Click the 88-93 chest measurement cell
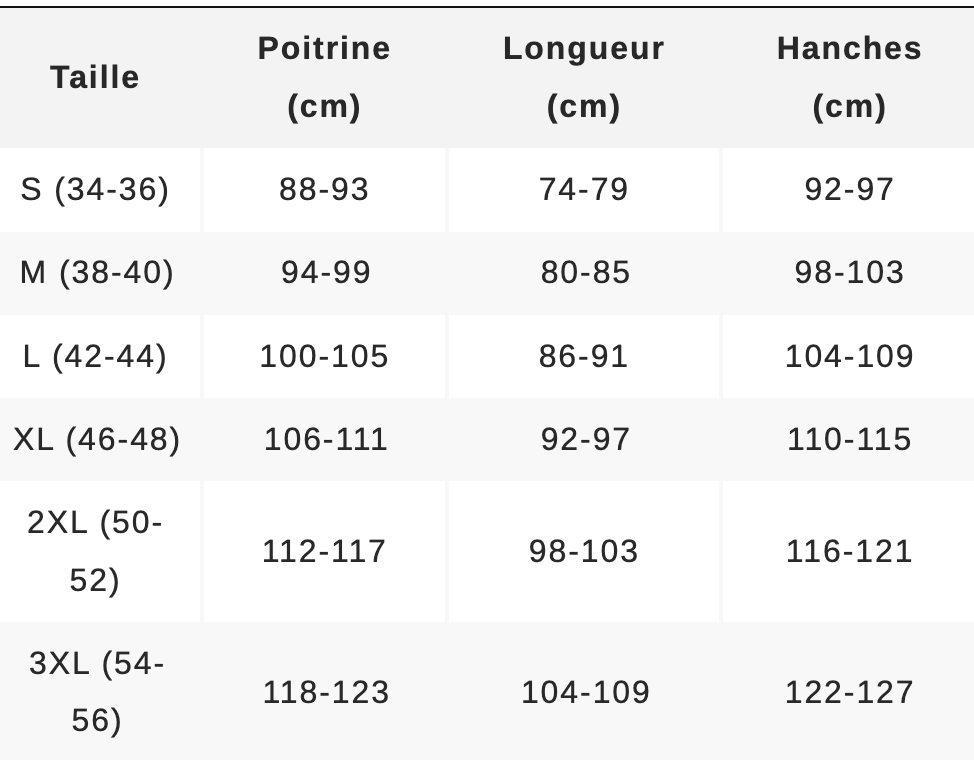The image size is (974, 760). 324,190
